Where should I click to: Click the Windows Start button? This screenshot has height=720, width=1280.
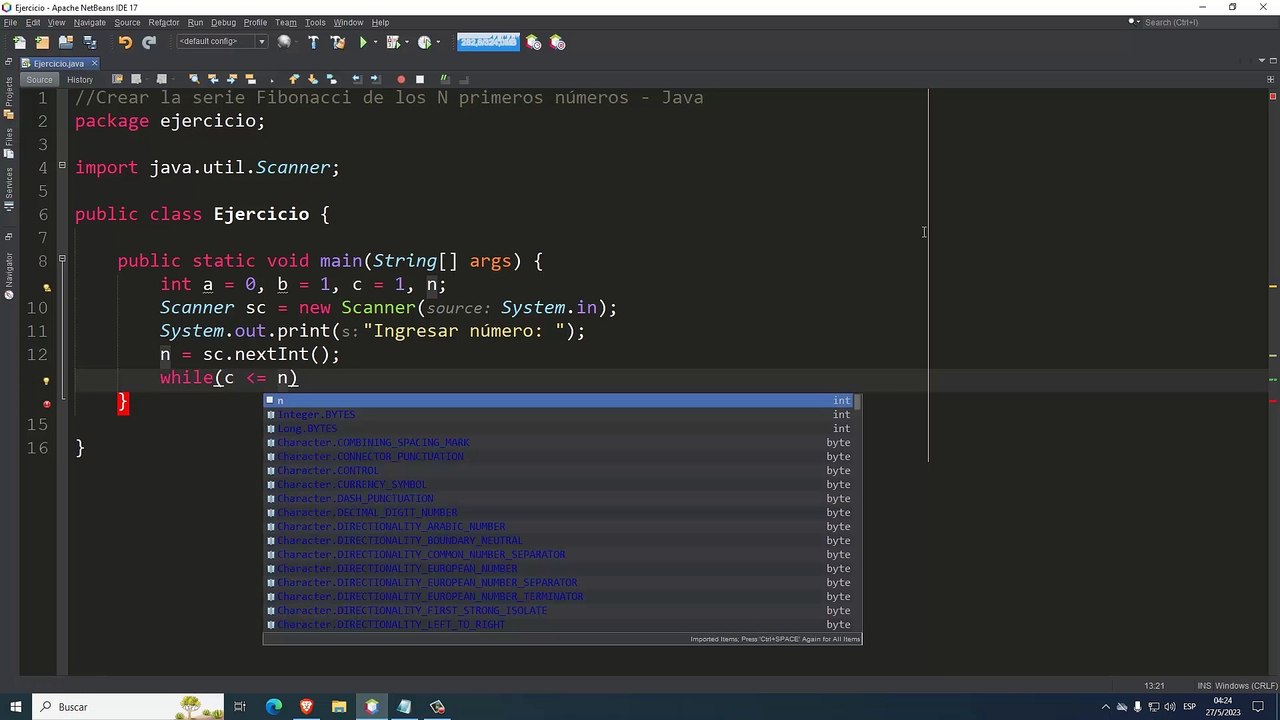[15, 706]
